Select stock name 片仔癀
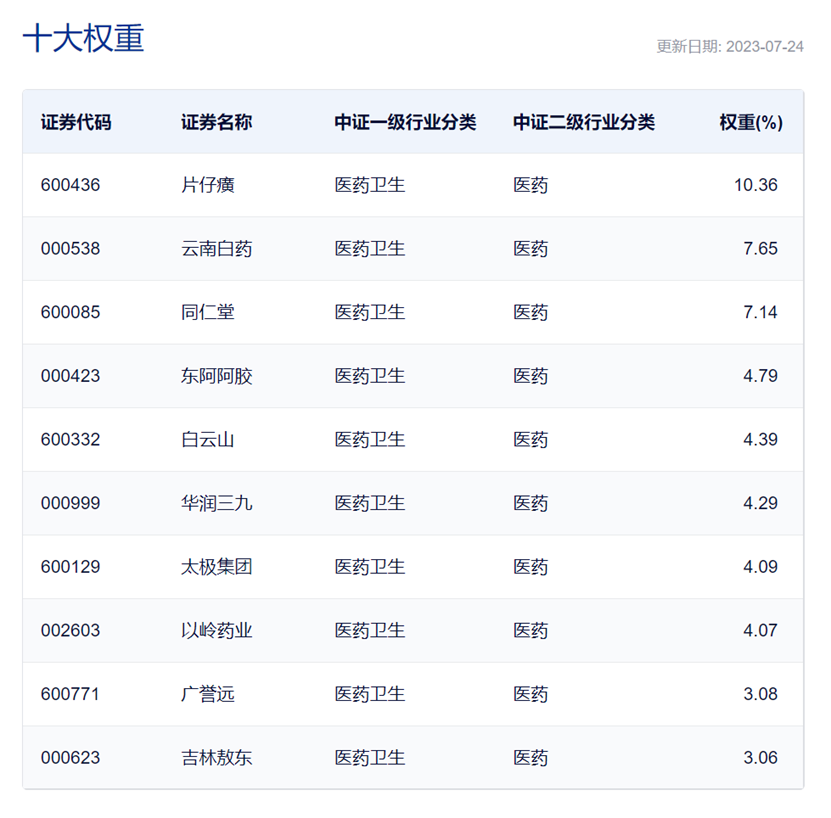Screen dimensions: 831x818 point(208,185)
